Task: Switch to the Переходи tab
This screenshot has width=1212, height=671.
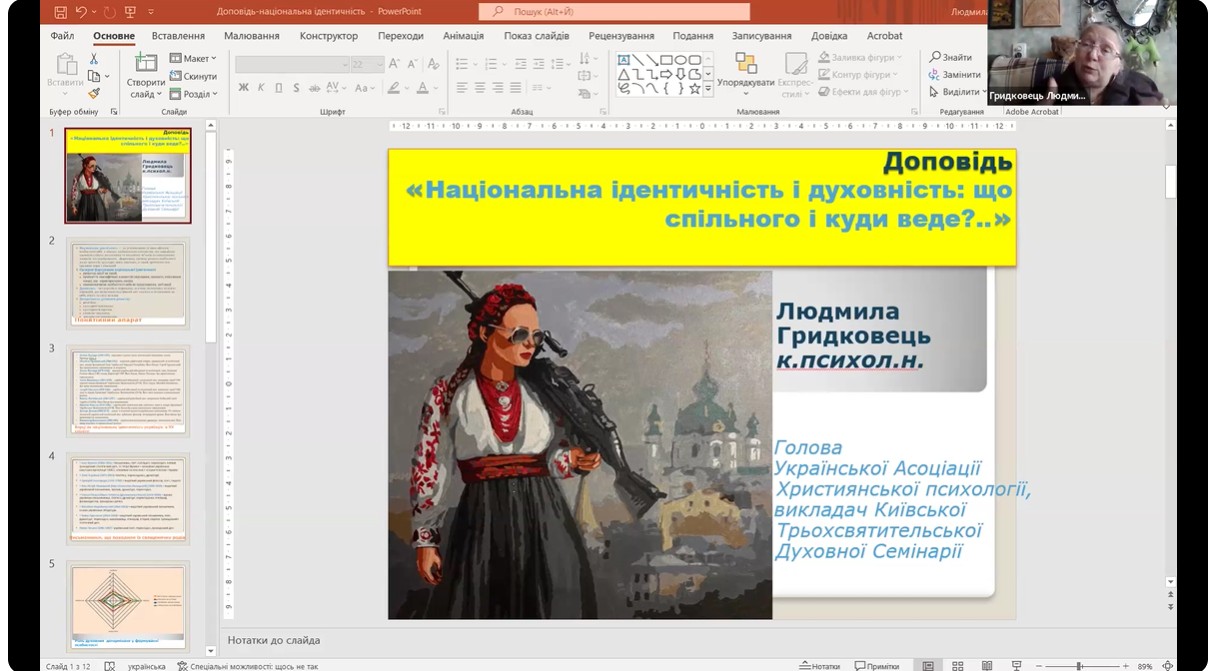Action: 401,36
